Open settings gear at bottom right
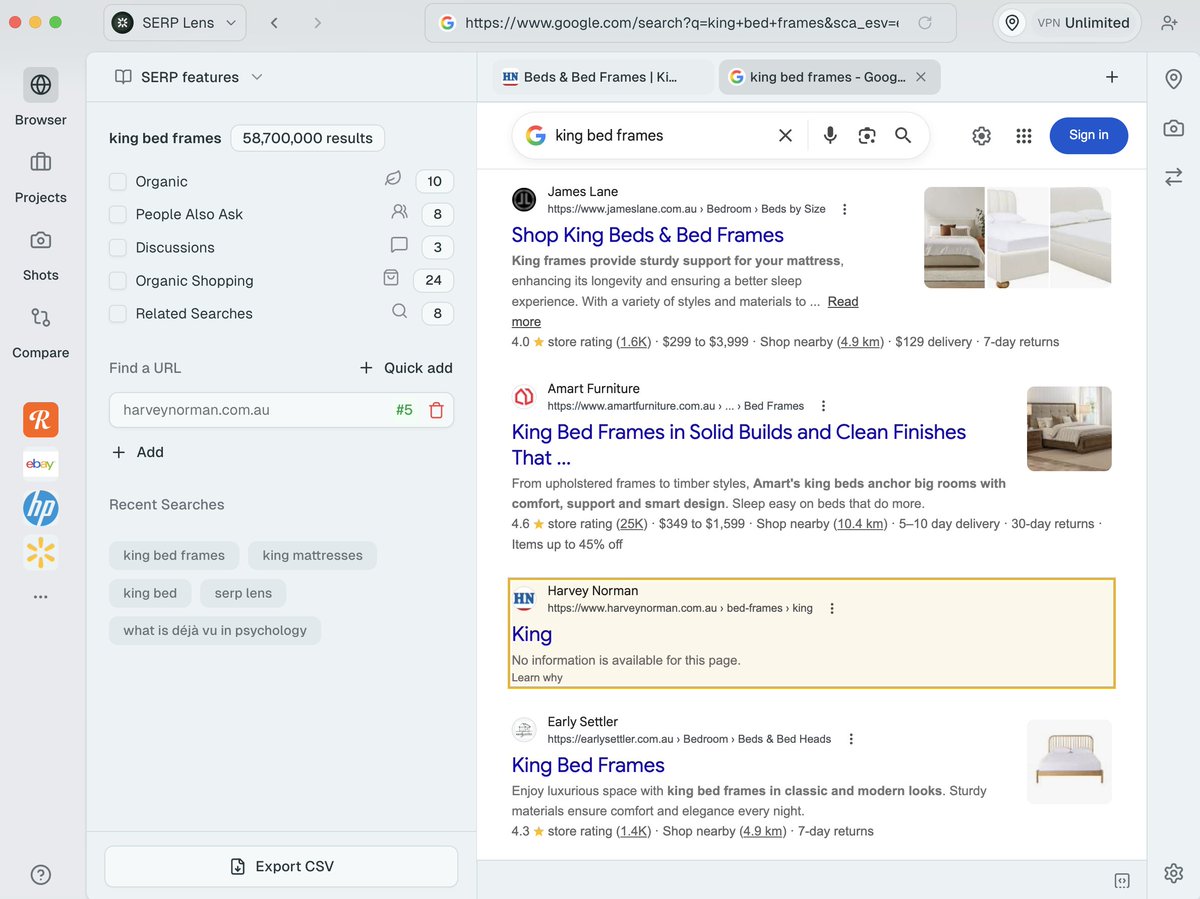 tap(1174, 873)
